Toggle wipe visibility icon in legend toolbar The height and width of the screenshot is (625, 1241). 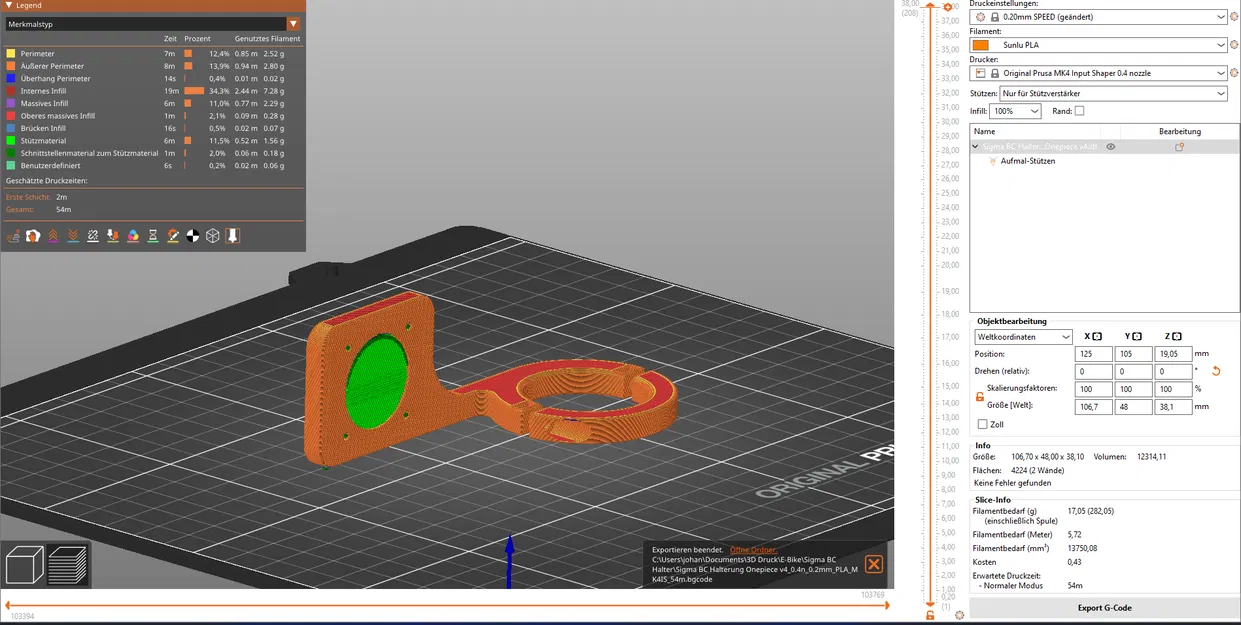(x=33, y=236)
